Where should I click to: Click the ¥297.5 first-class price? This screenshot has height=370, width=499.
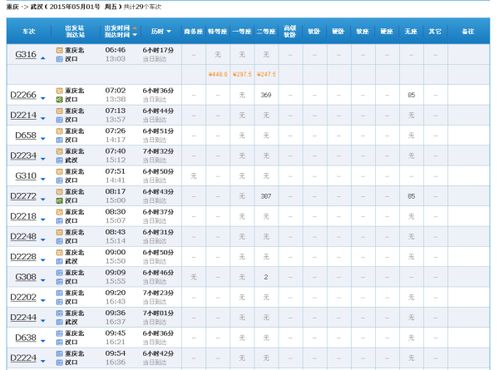click(x=242, y=74)
